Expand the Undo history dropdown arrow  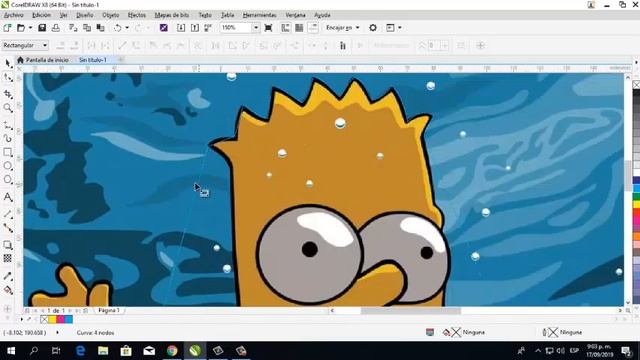[x=127, y=28]
